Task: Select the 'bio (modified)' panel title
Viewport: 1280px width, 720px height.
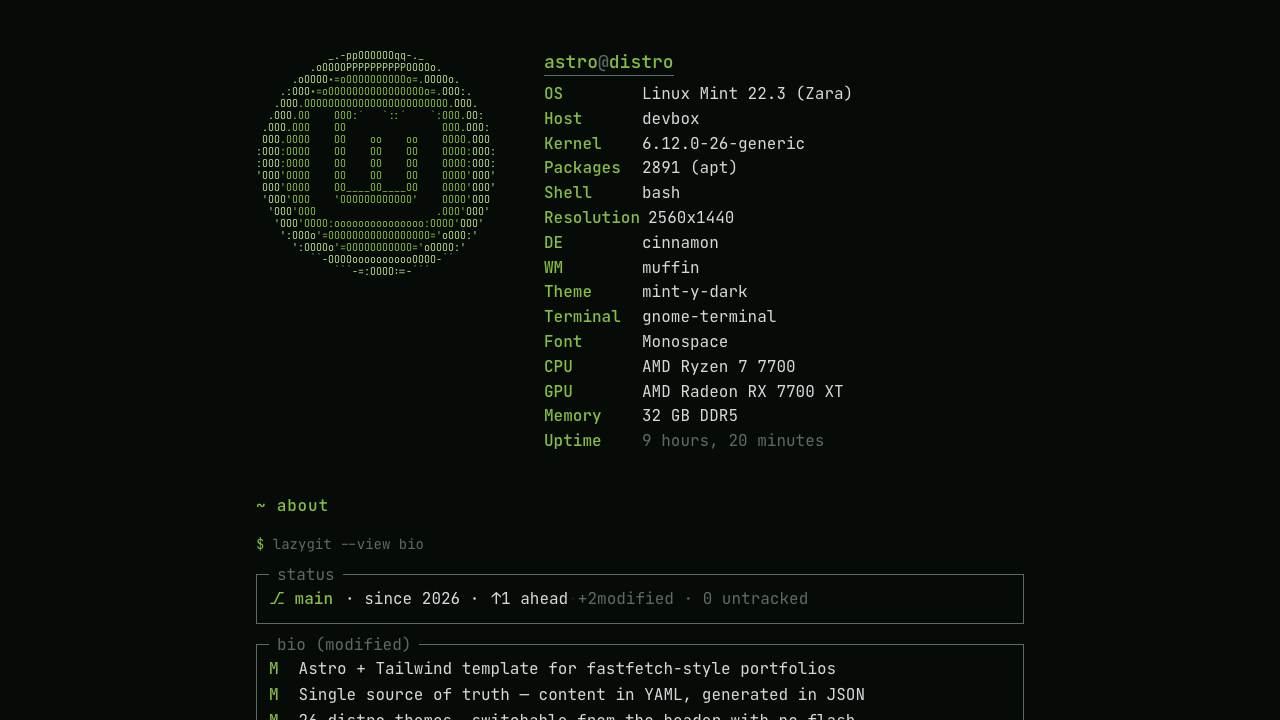Action: click(x=344, y=645)
